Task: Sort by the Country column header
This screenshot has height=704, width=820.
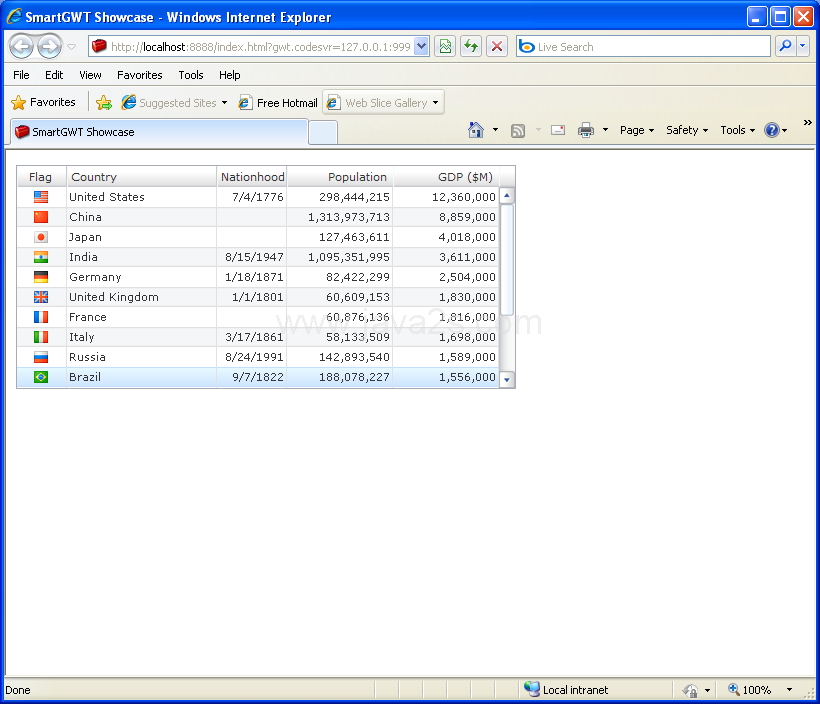Action: point(141,177)
